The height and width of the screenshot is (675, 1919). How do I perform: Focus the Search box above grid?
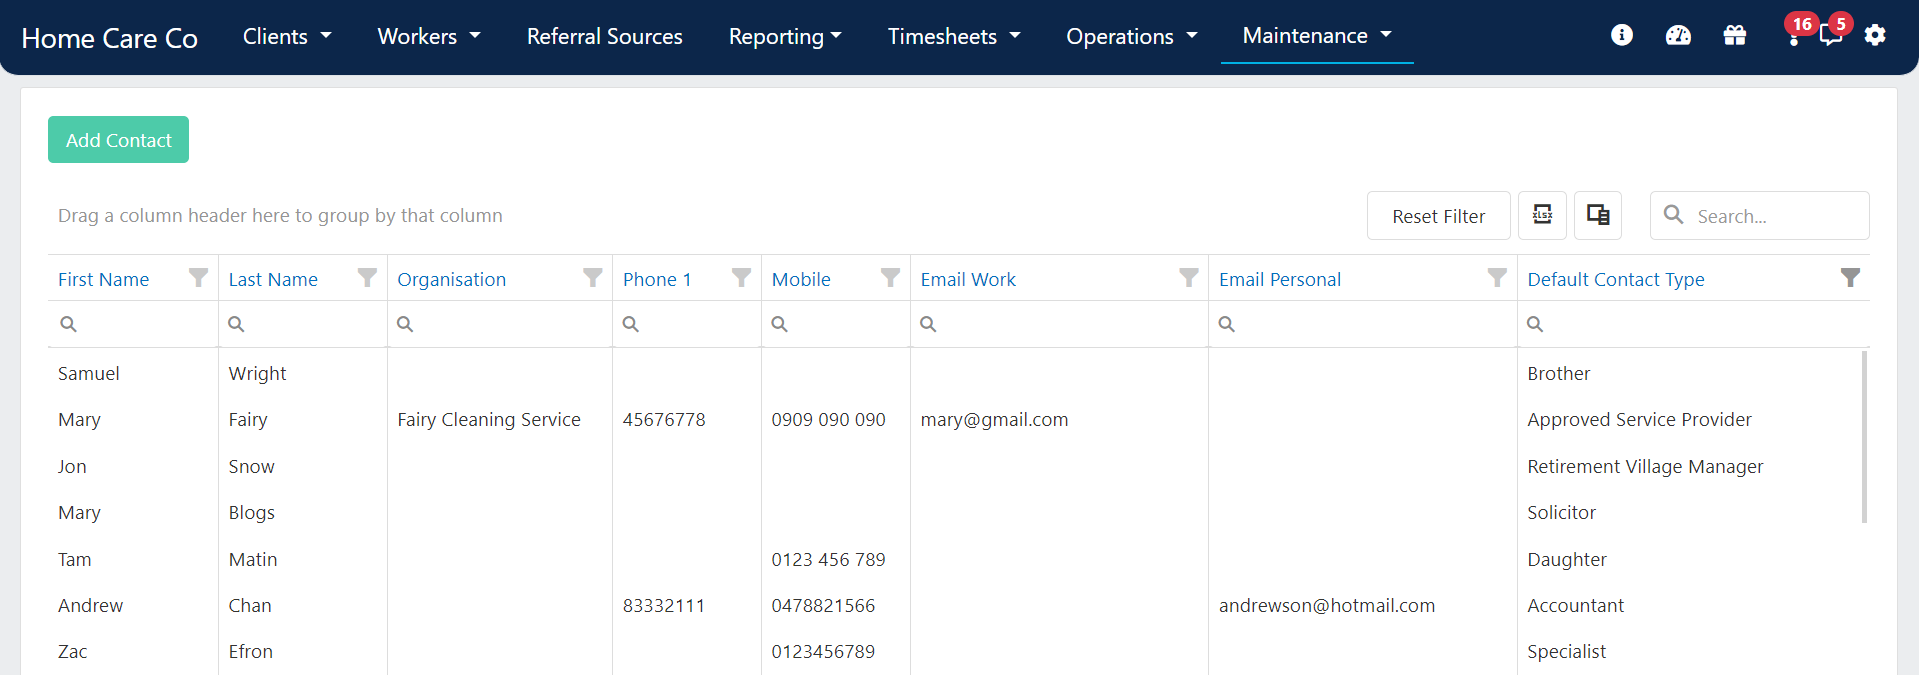coord(1760,216)
